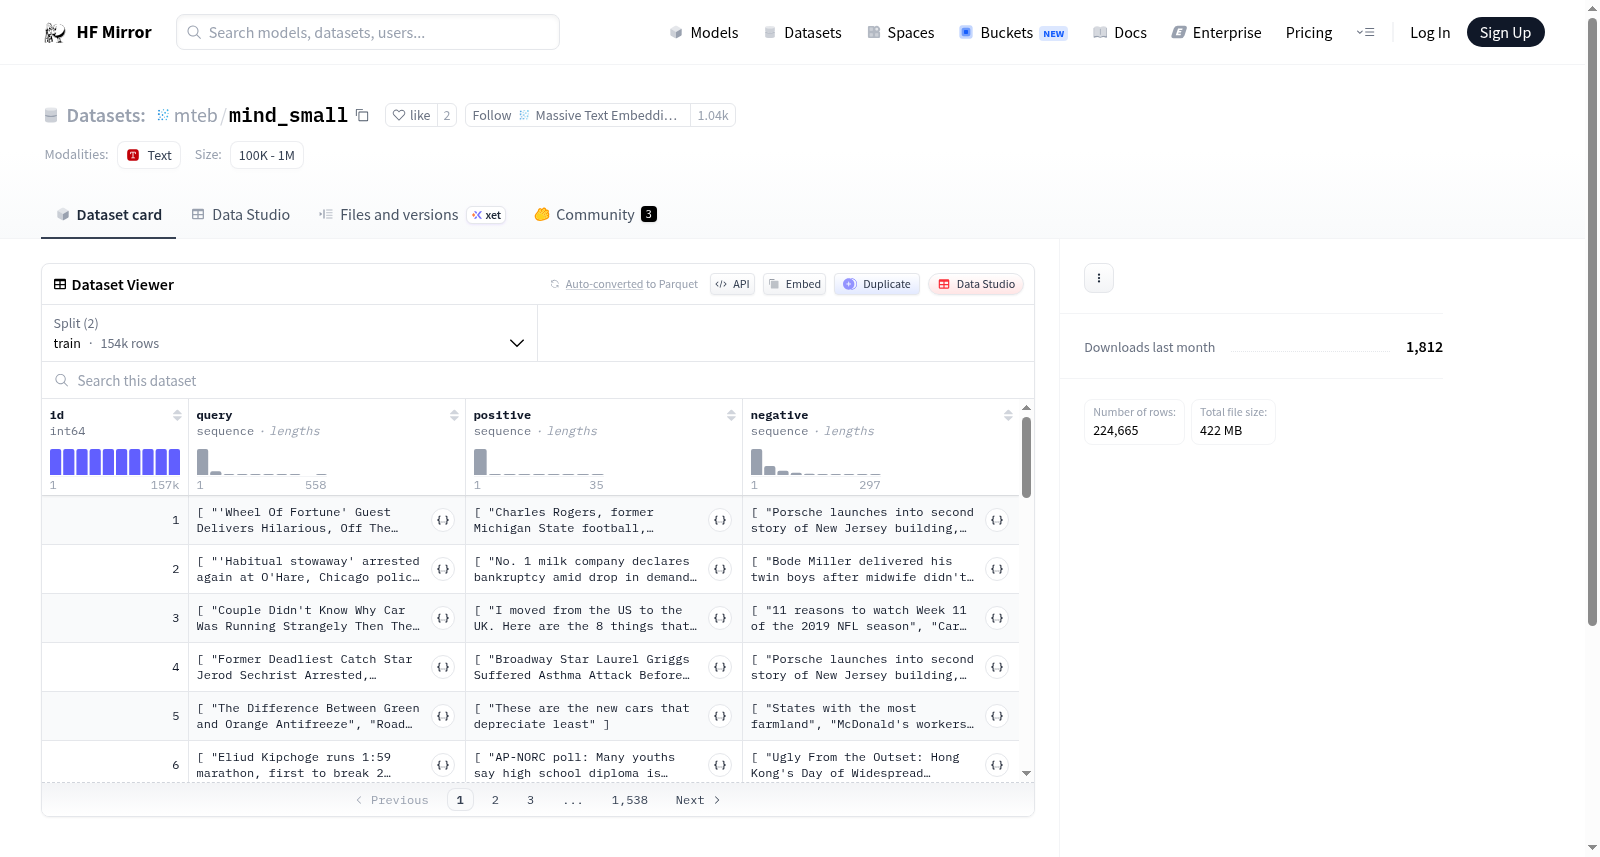
Task: Like the mind_small dataset
Action: 411,115
